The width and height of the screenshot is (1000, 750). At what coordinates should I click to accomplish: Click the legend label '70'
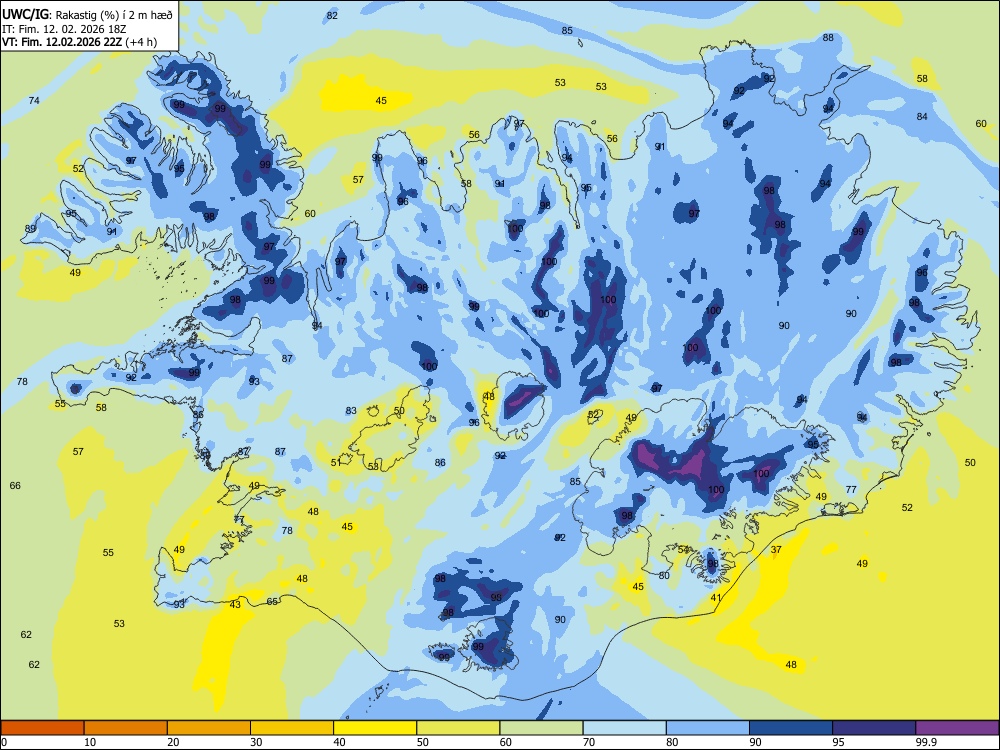589,742
